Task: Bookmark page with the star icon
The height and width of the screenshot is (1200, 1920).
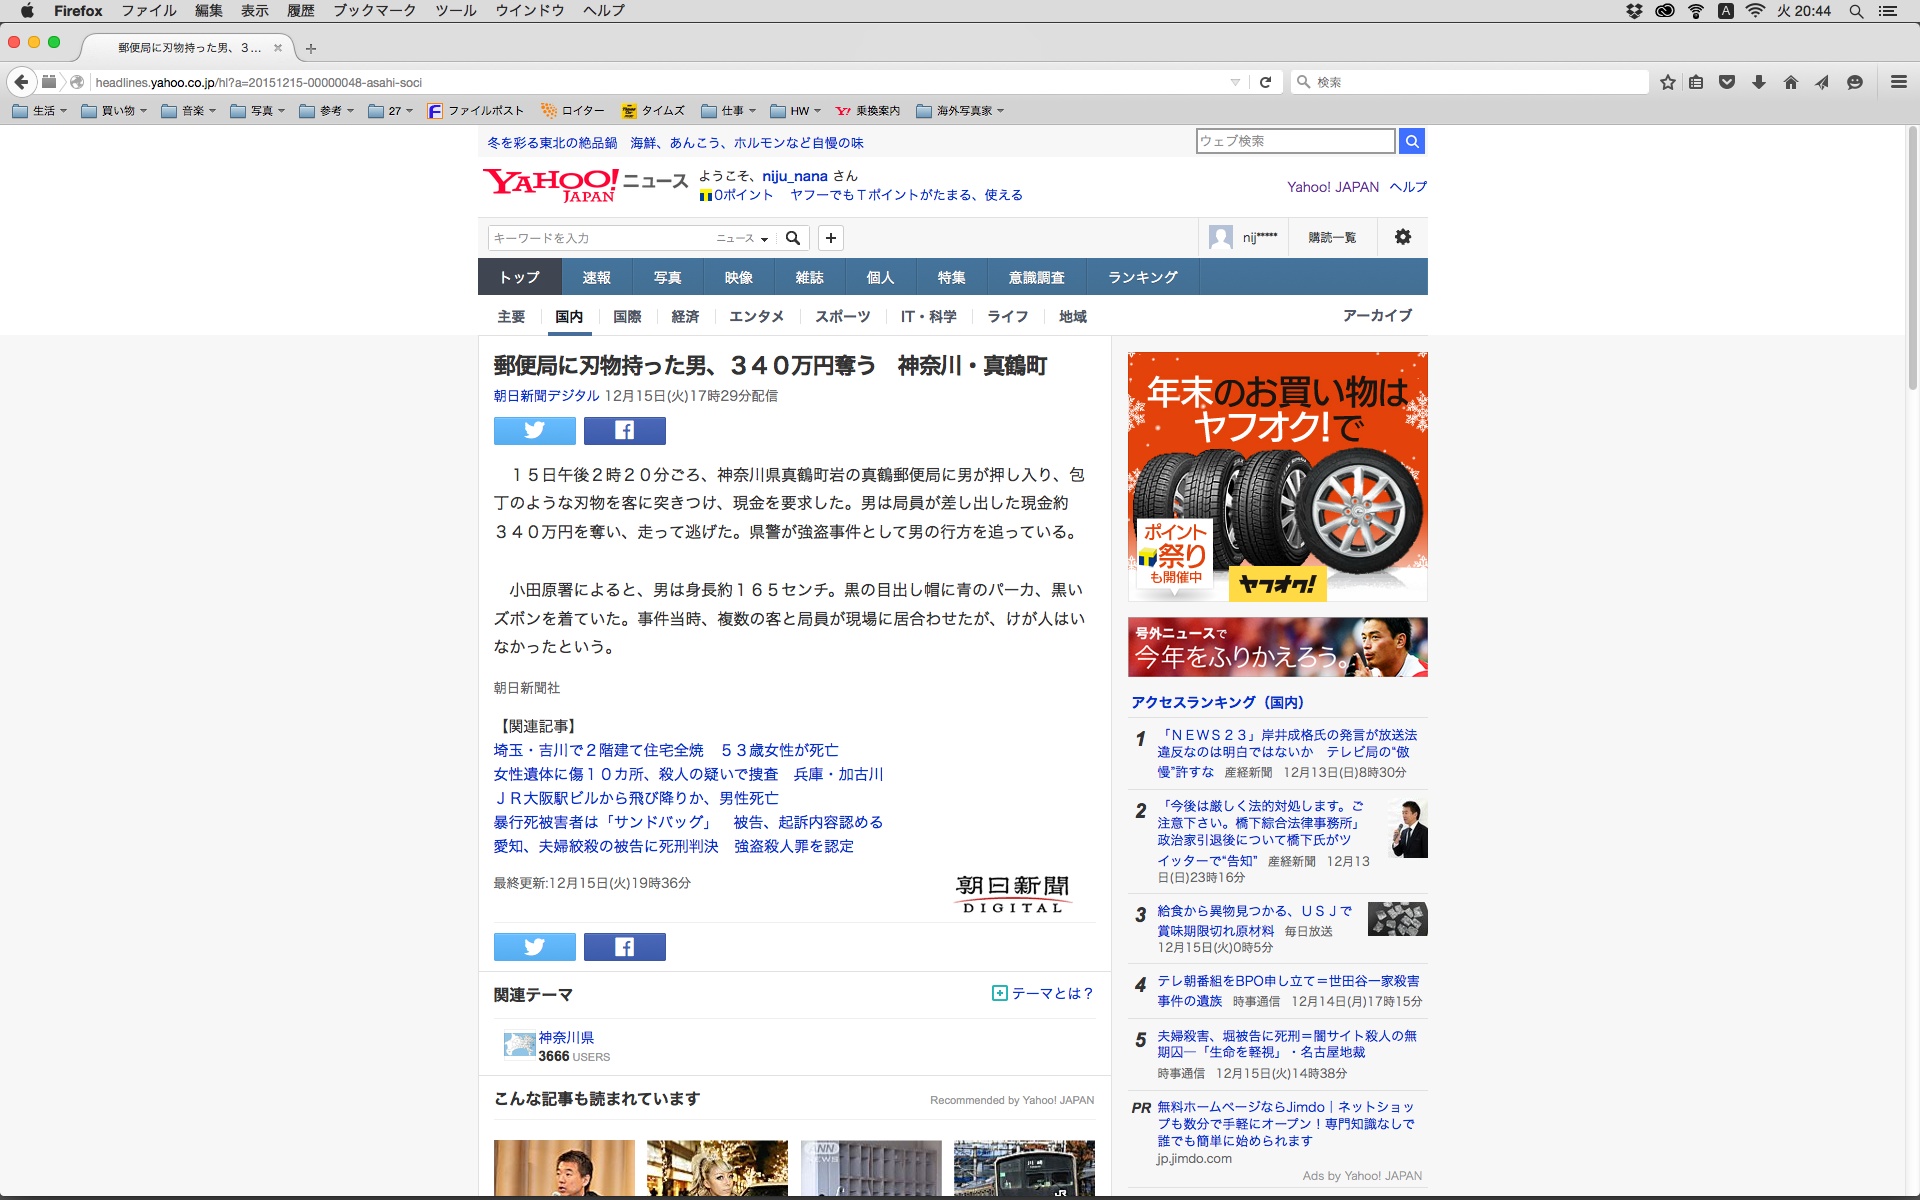Action: pyautogui.click(x=1667, y=82)
